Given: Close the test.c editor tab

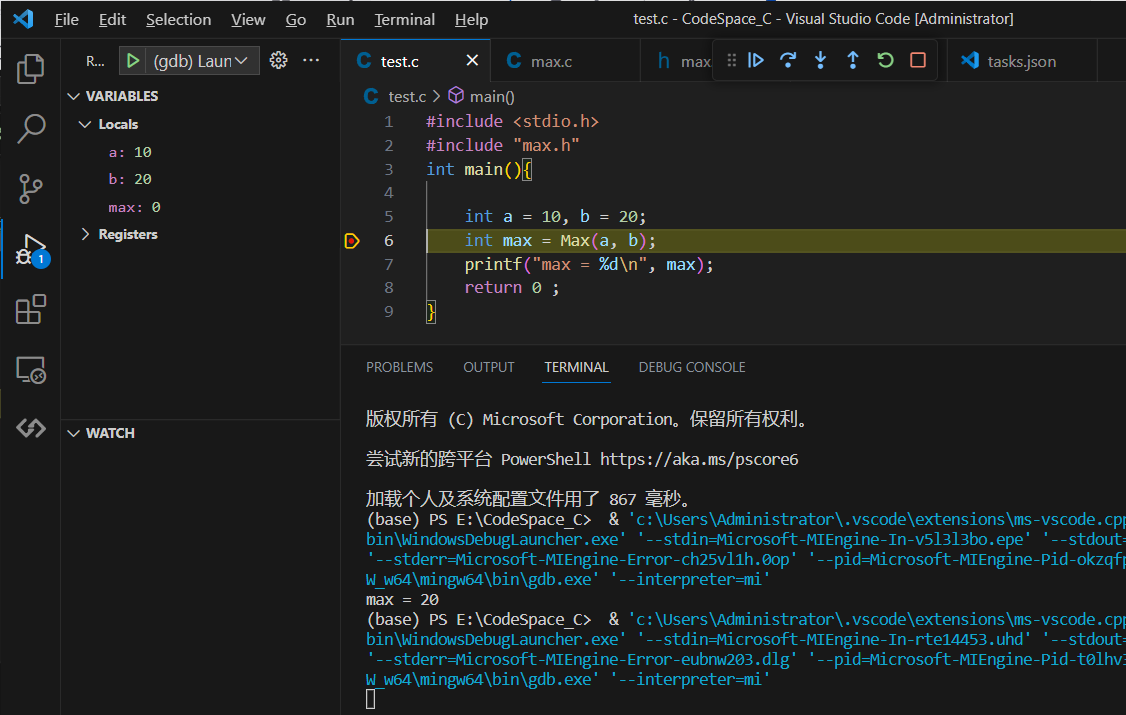Looking at the screenshot, I should point(472,60).
